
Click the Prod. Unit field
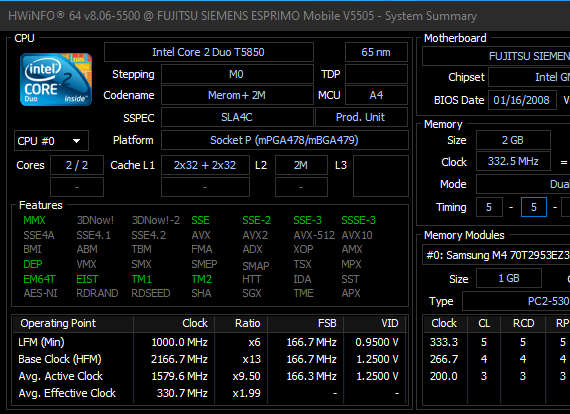361,117
